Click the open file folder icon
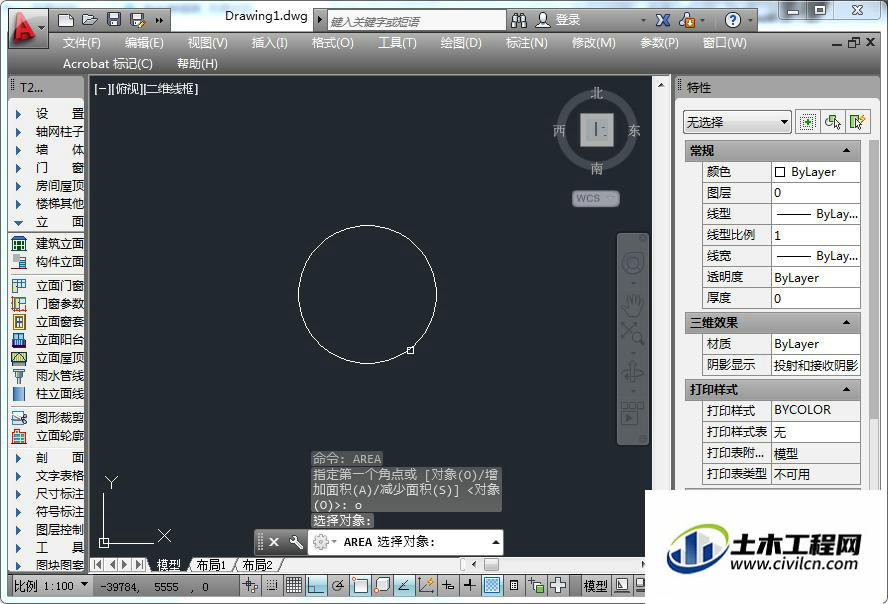888x604 pixels. 89,20
